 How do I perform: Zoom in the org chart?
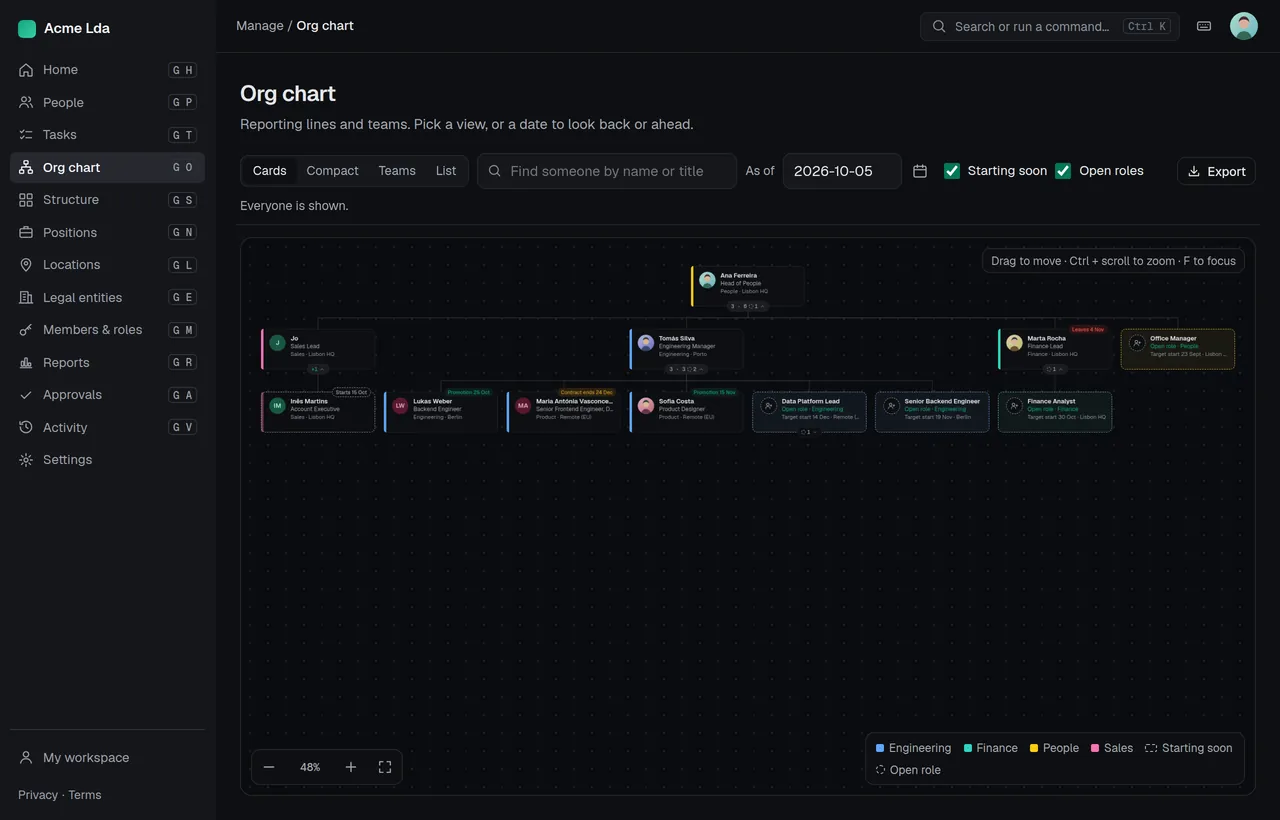(x=351, y=767)
